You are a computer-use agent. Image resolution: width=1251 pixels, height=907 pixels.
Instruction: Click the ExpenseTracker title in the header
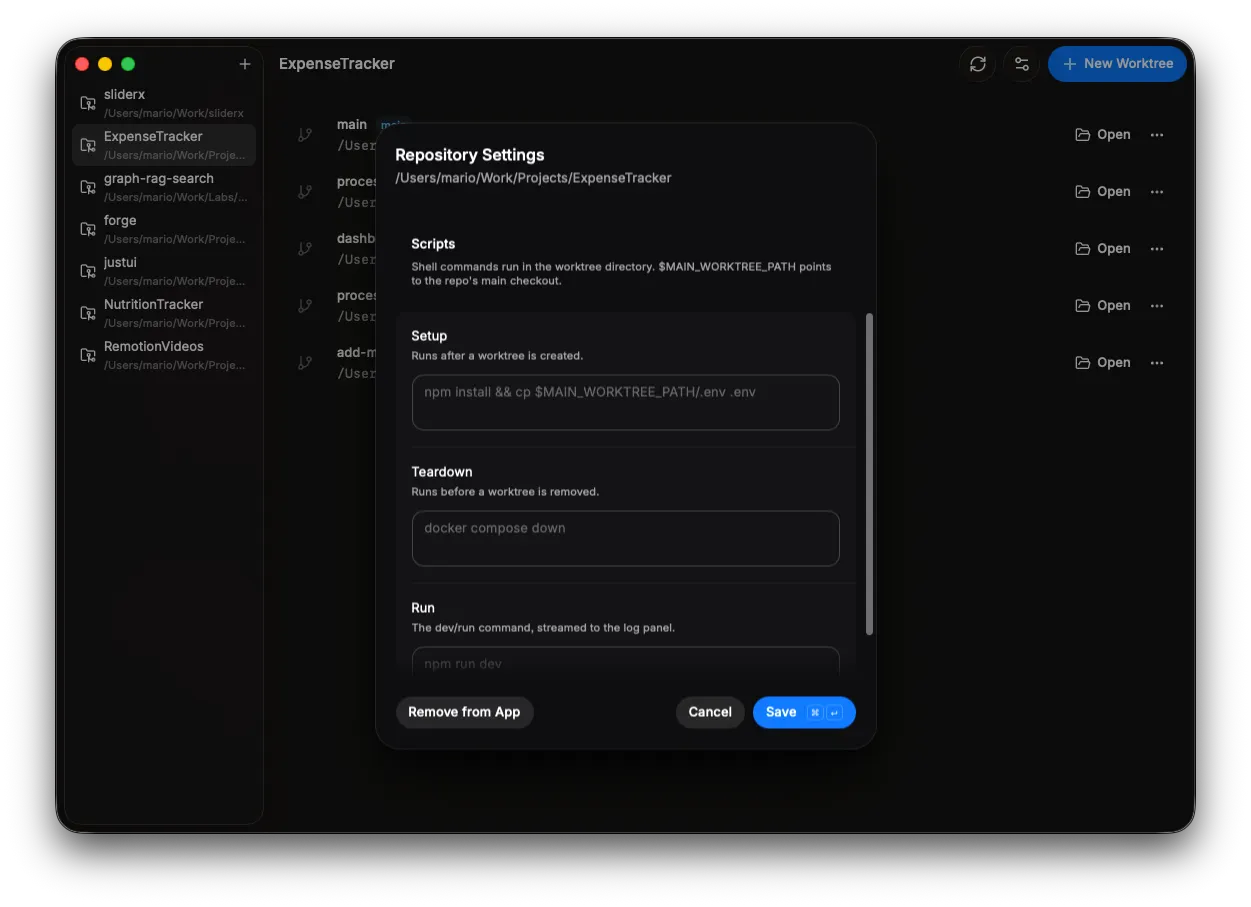[x=337, y=64]
